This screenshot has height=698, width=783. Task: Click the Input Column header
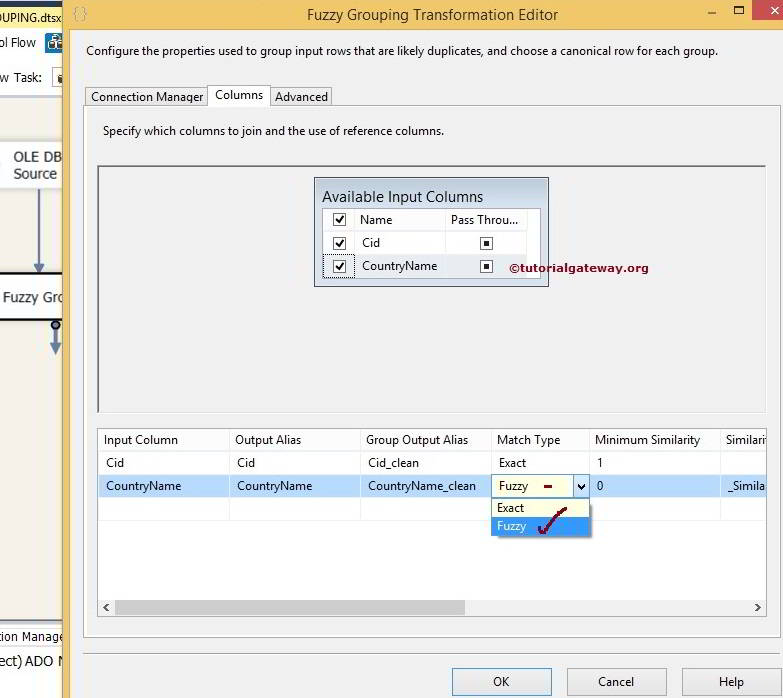164,440
